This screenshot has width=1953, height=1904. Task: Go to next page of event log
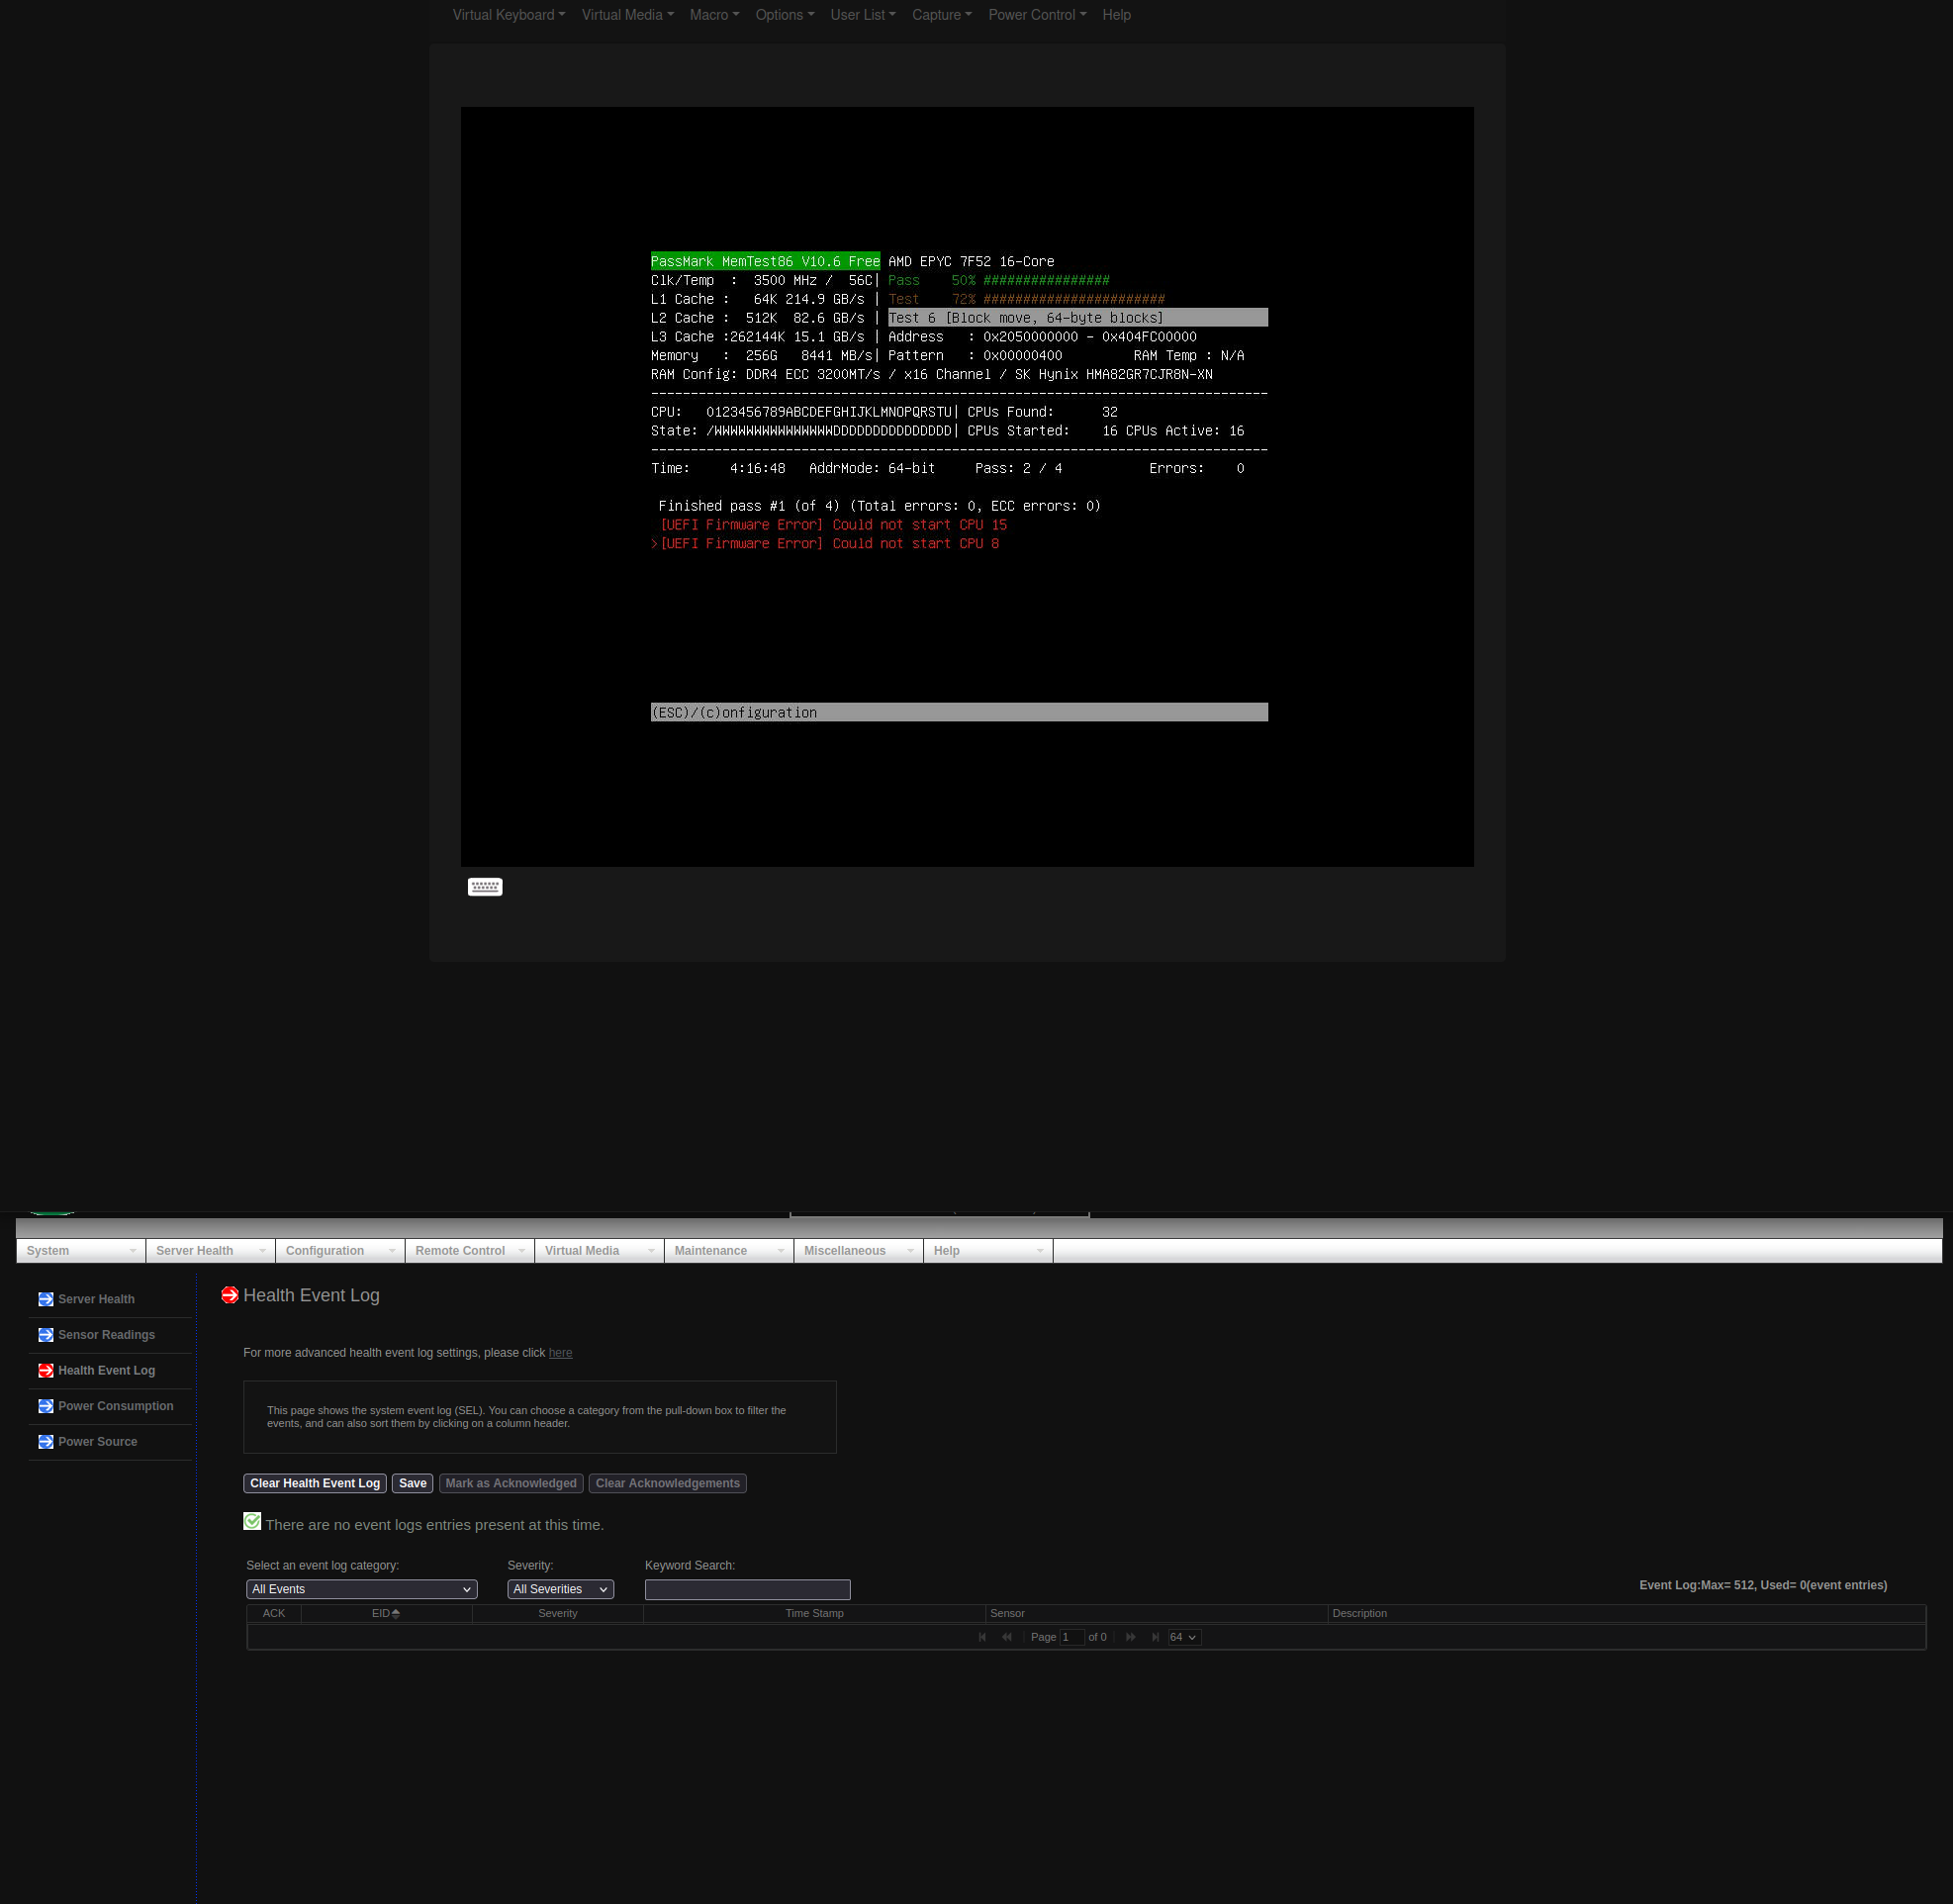1131,1638
